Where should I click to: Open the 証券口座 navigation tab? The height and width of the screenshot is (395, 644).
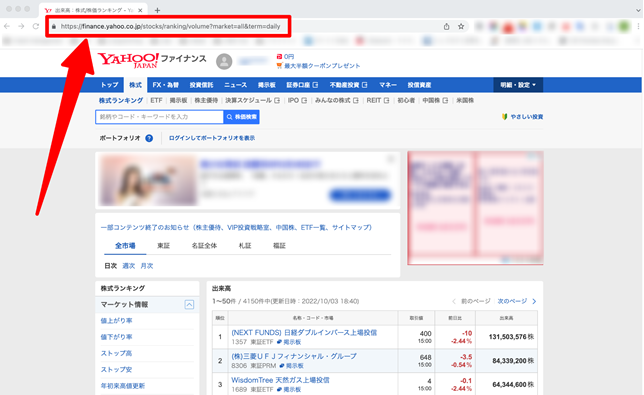(302, 85)
